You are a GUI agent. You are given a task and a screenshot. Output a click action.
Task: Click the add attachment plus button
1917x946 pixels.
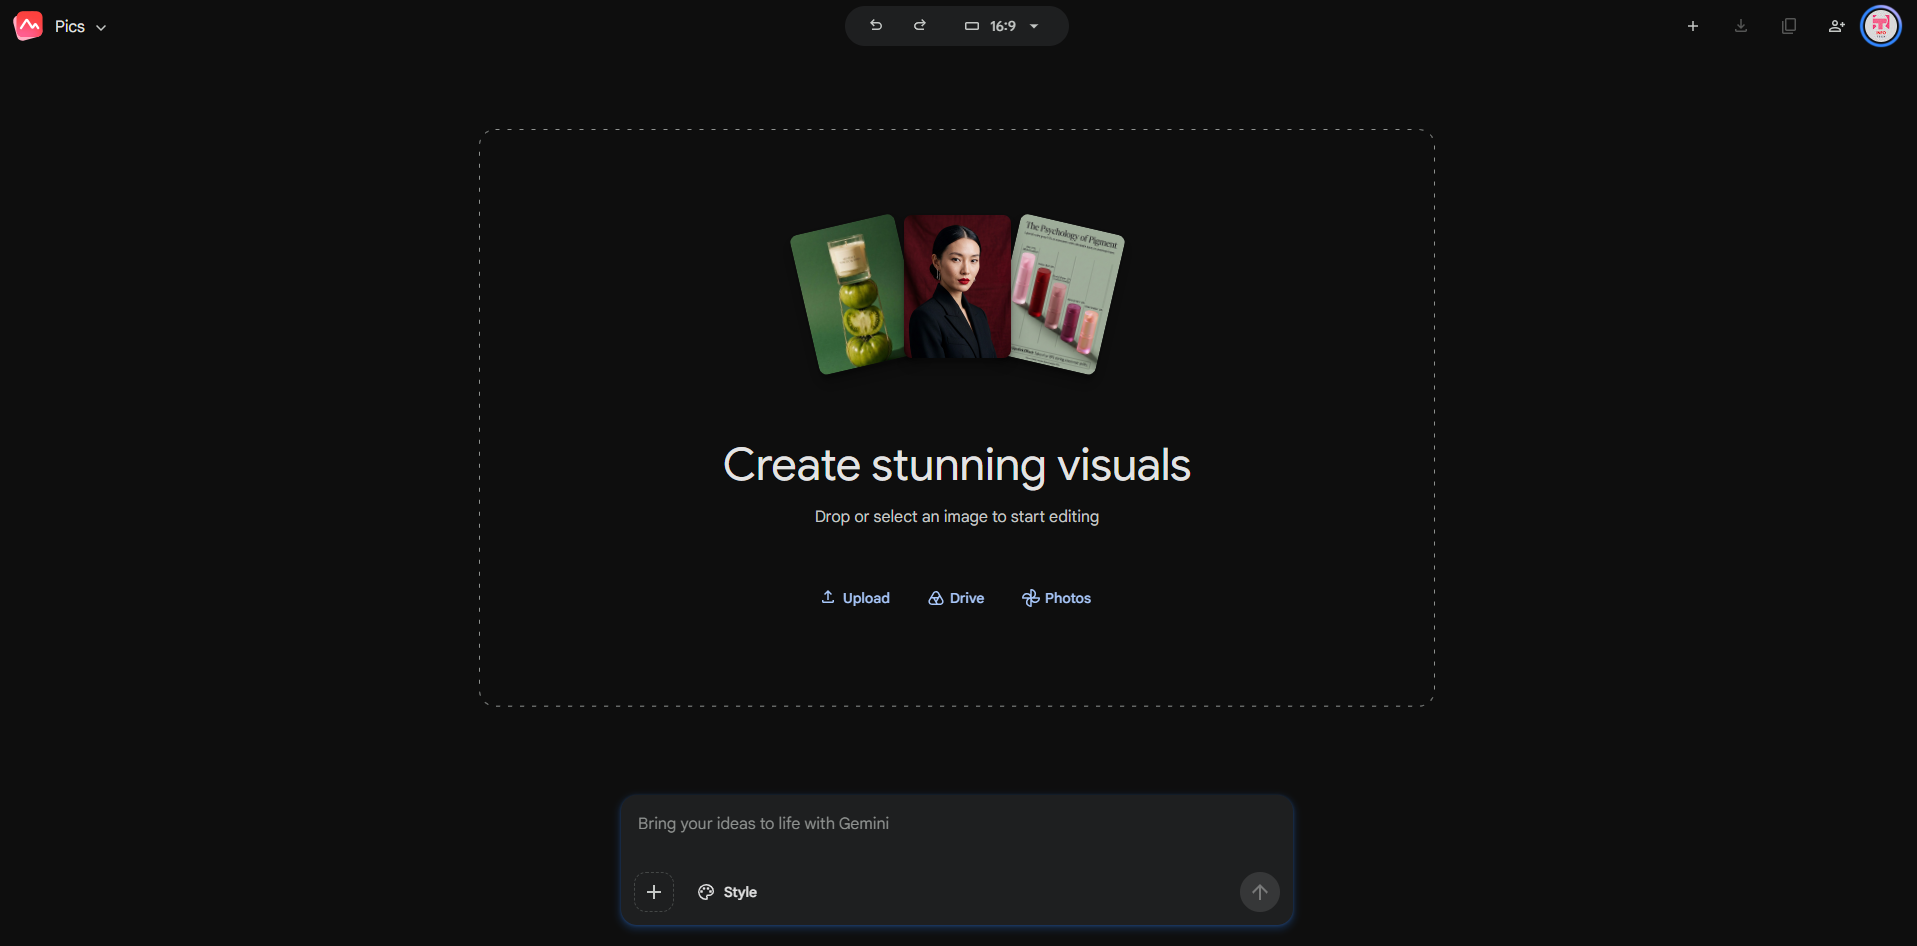654,892
